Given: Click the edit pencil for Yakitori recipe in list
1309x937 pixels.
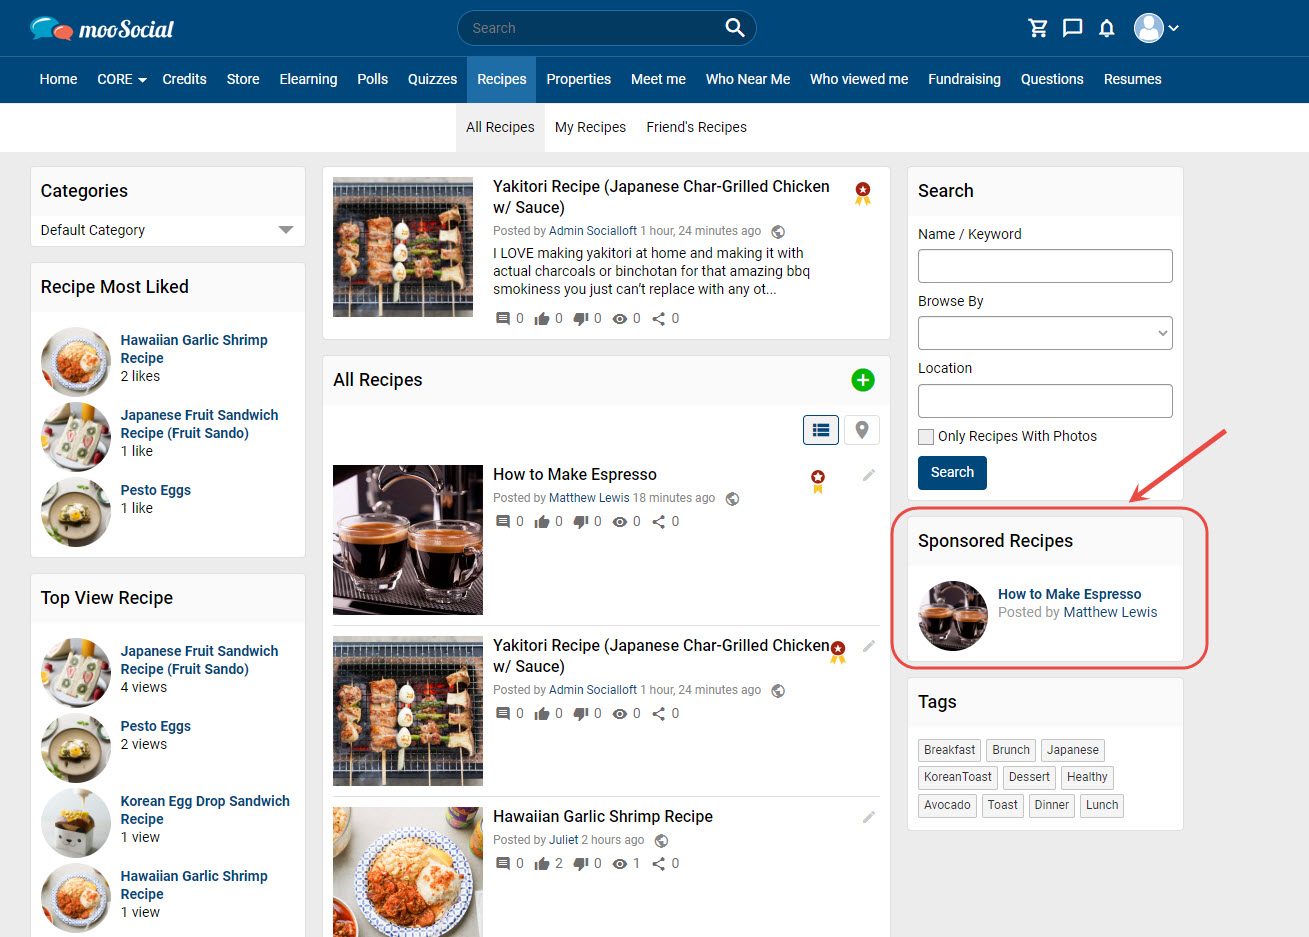Looking at the screenshot, I should [869, 646].
